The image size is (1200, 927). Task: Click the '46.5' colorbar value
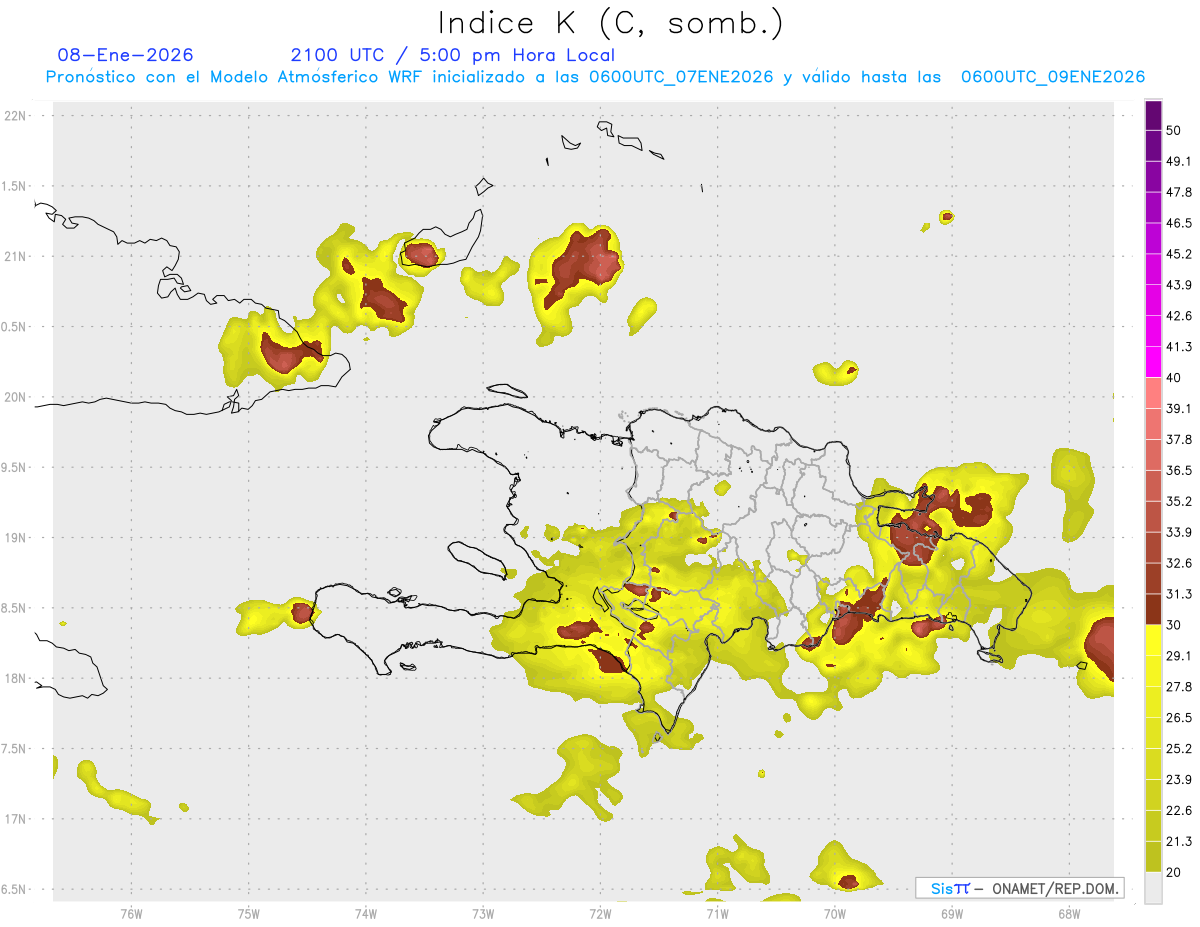(x=1179, y=223)
